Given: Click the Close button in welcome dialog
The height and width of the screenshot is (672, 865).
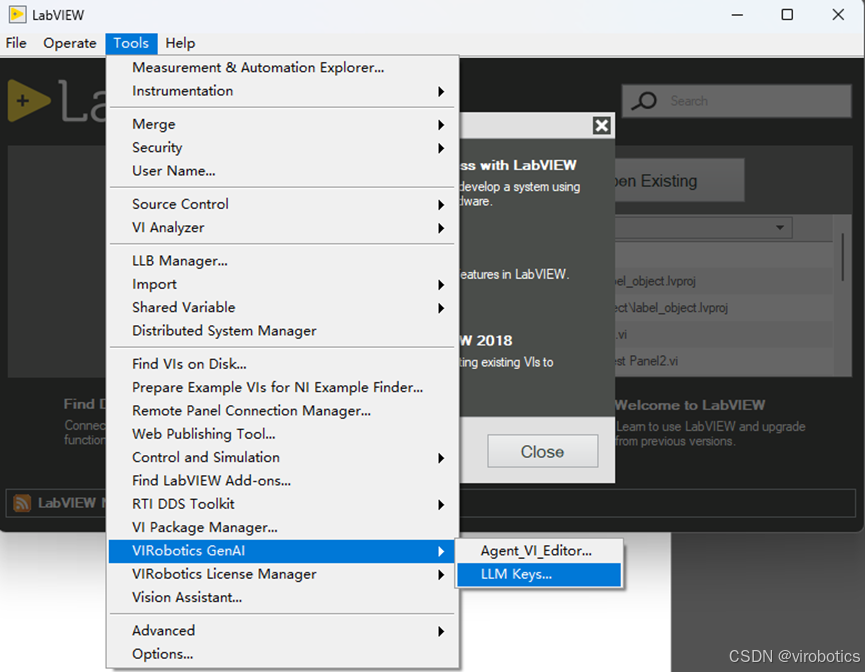Looking at the screenshot, I should pos(542,451).
